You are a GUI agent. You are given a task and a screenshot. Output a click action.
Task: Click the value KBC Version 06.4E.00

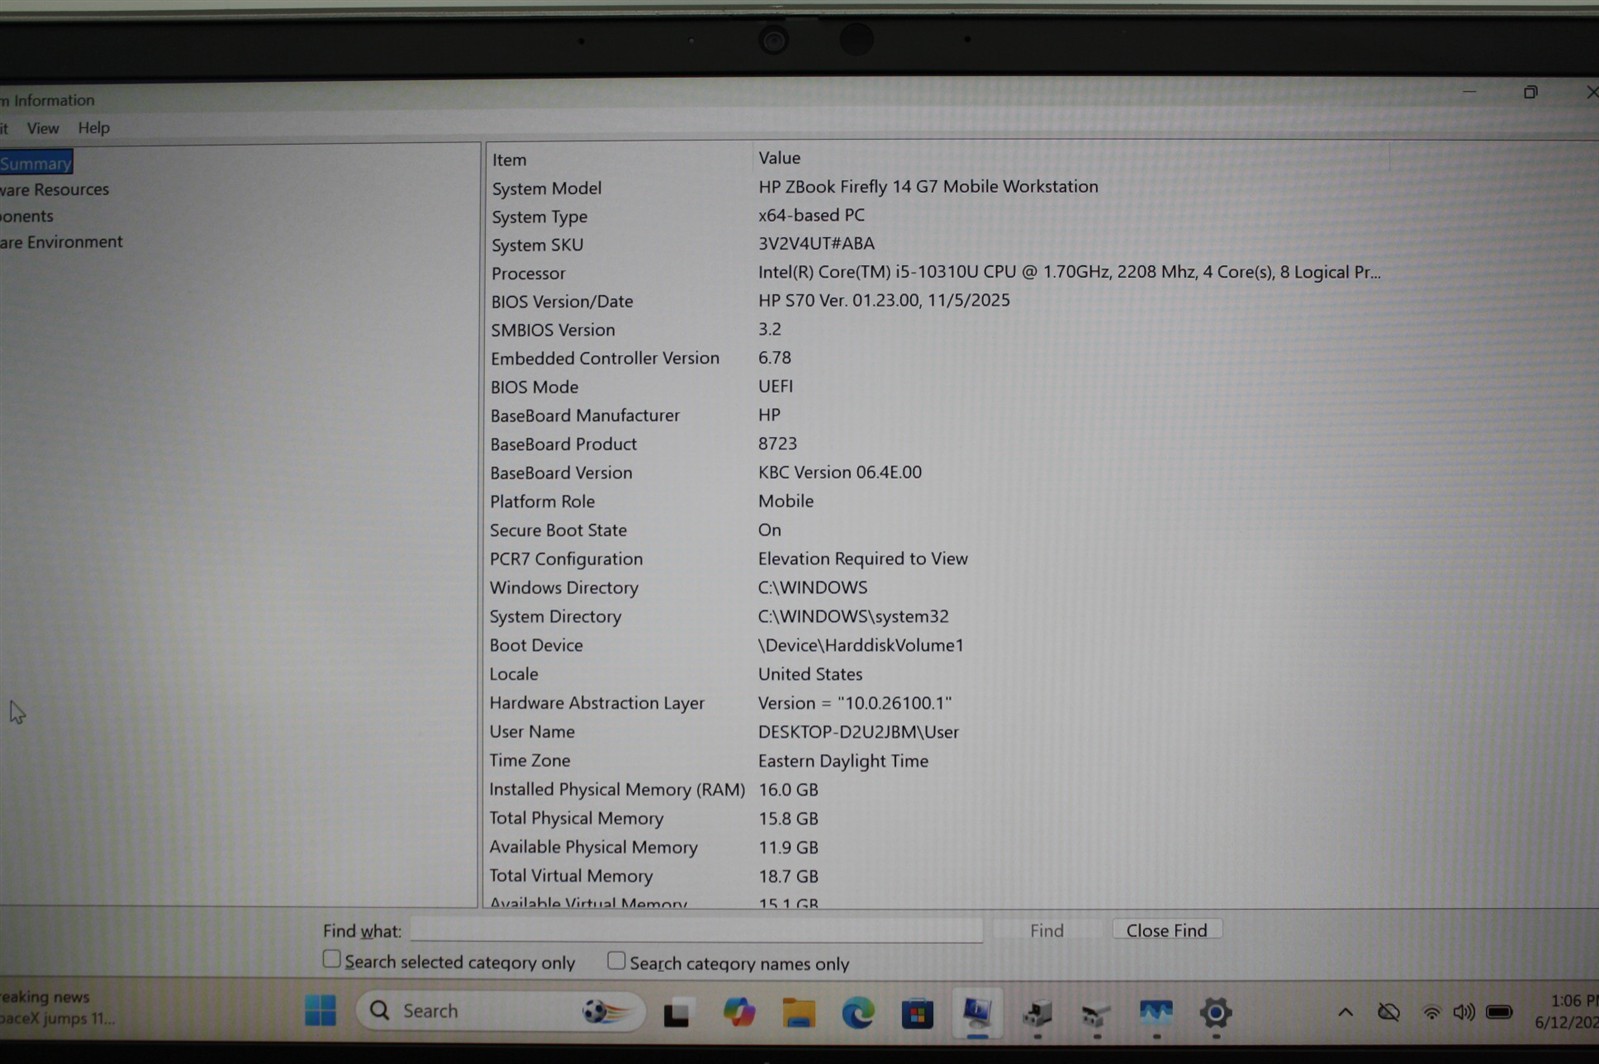pos(840,472)
